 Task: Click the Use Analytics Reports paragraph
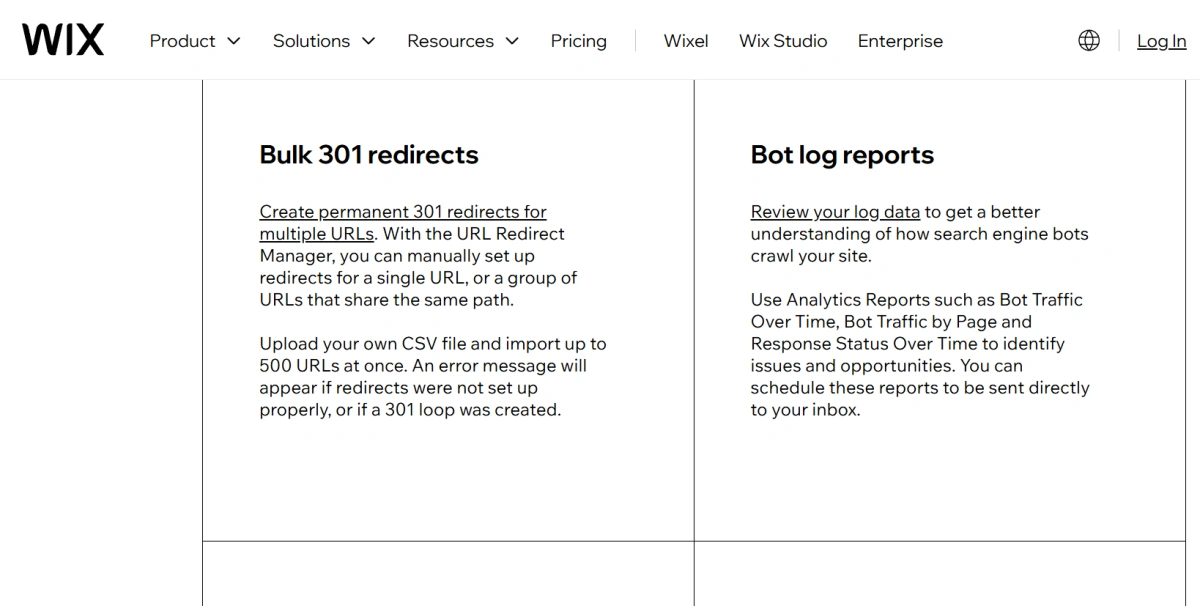[x=920, y=355]
